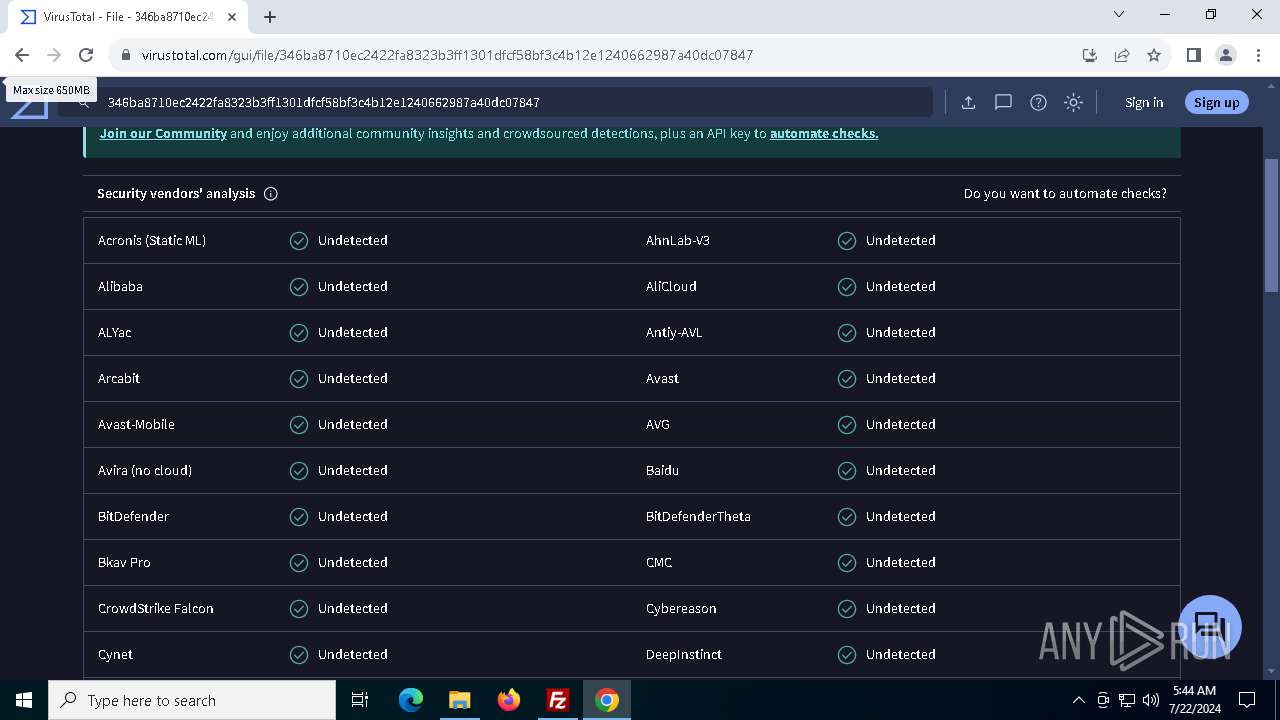Click the Antiy-AVL vendor name

tap(674, 332)
